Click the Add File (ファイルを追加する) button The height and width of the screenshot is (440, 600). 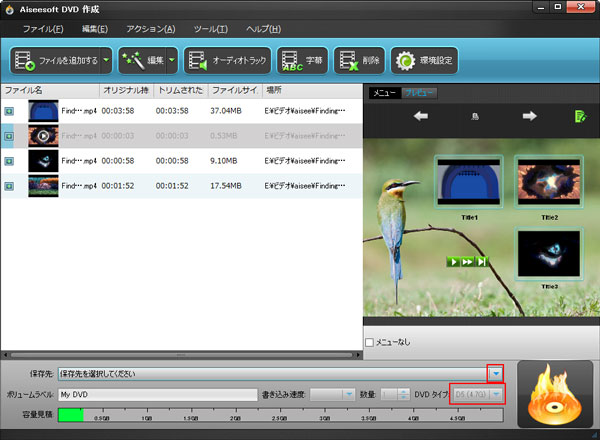[x=55, y=60]
